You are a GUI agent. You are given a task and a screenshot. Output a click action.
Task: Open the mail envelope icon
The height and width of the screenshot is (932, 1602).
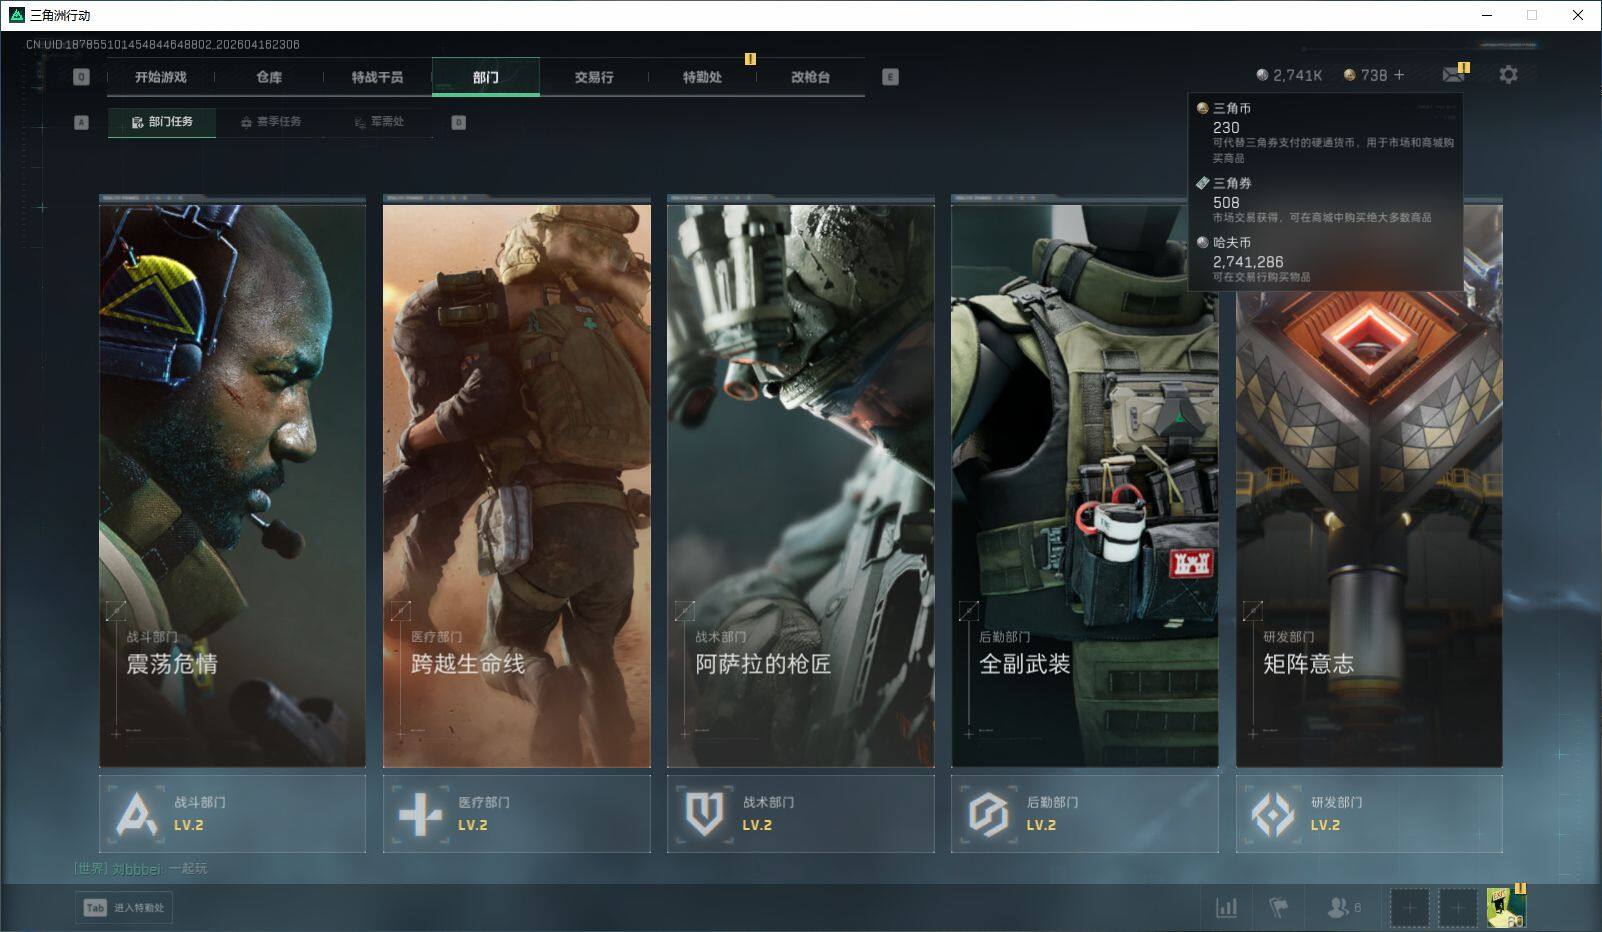pyautogui.click(x=1453, y=75)
